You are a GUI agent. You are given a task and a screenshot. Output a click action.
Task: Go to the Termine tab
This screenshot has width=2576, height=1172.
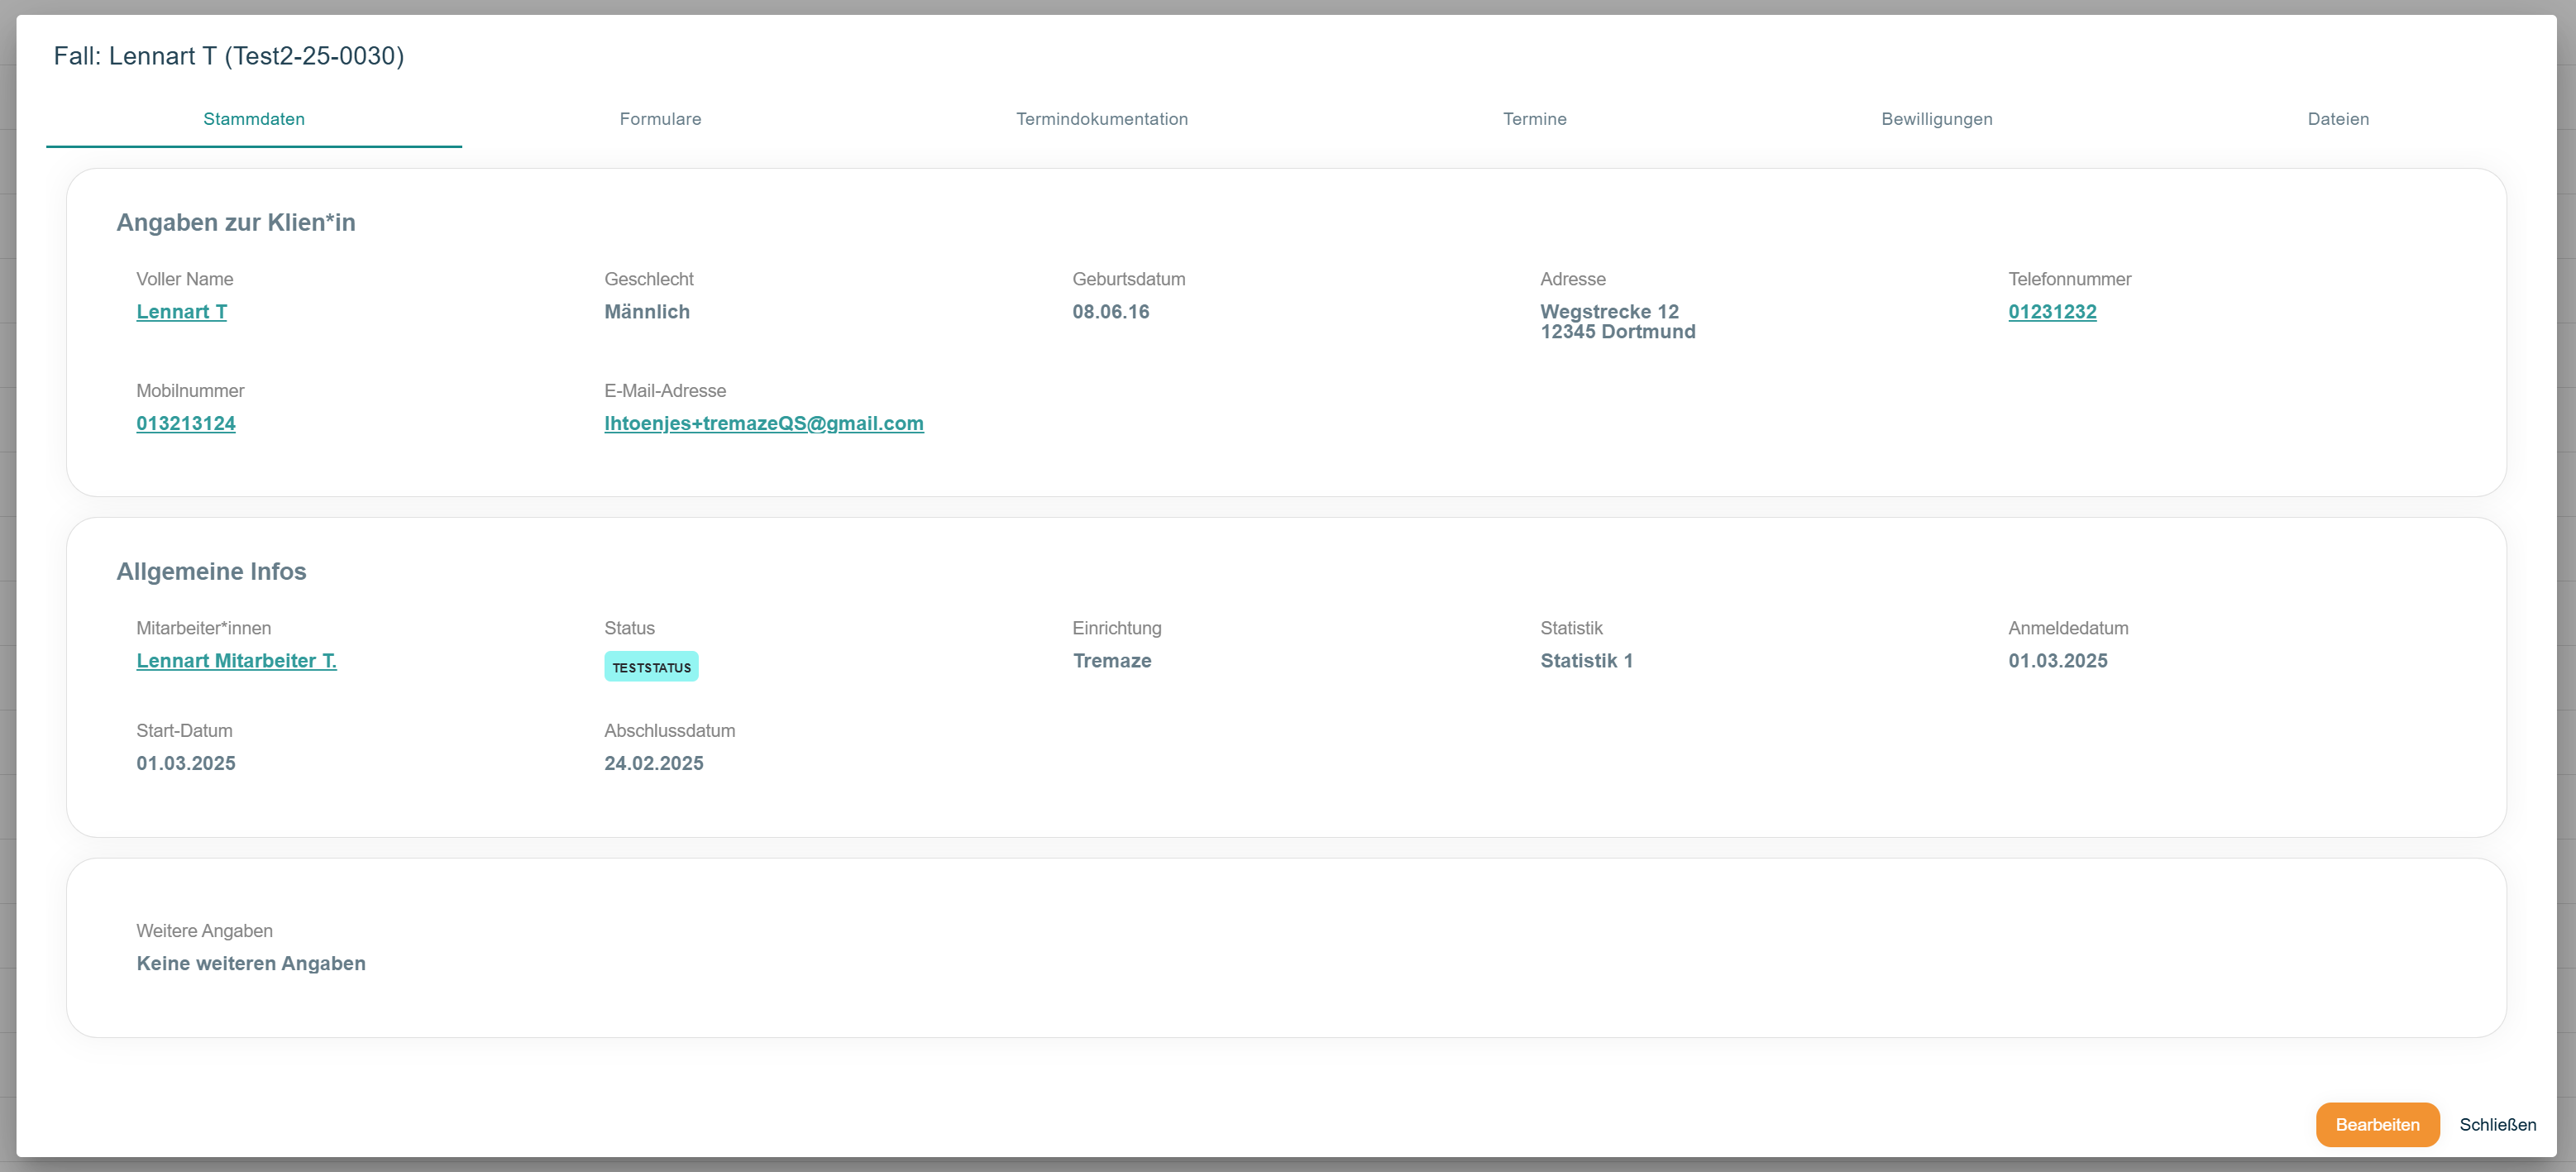coord(1534,119)
